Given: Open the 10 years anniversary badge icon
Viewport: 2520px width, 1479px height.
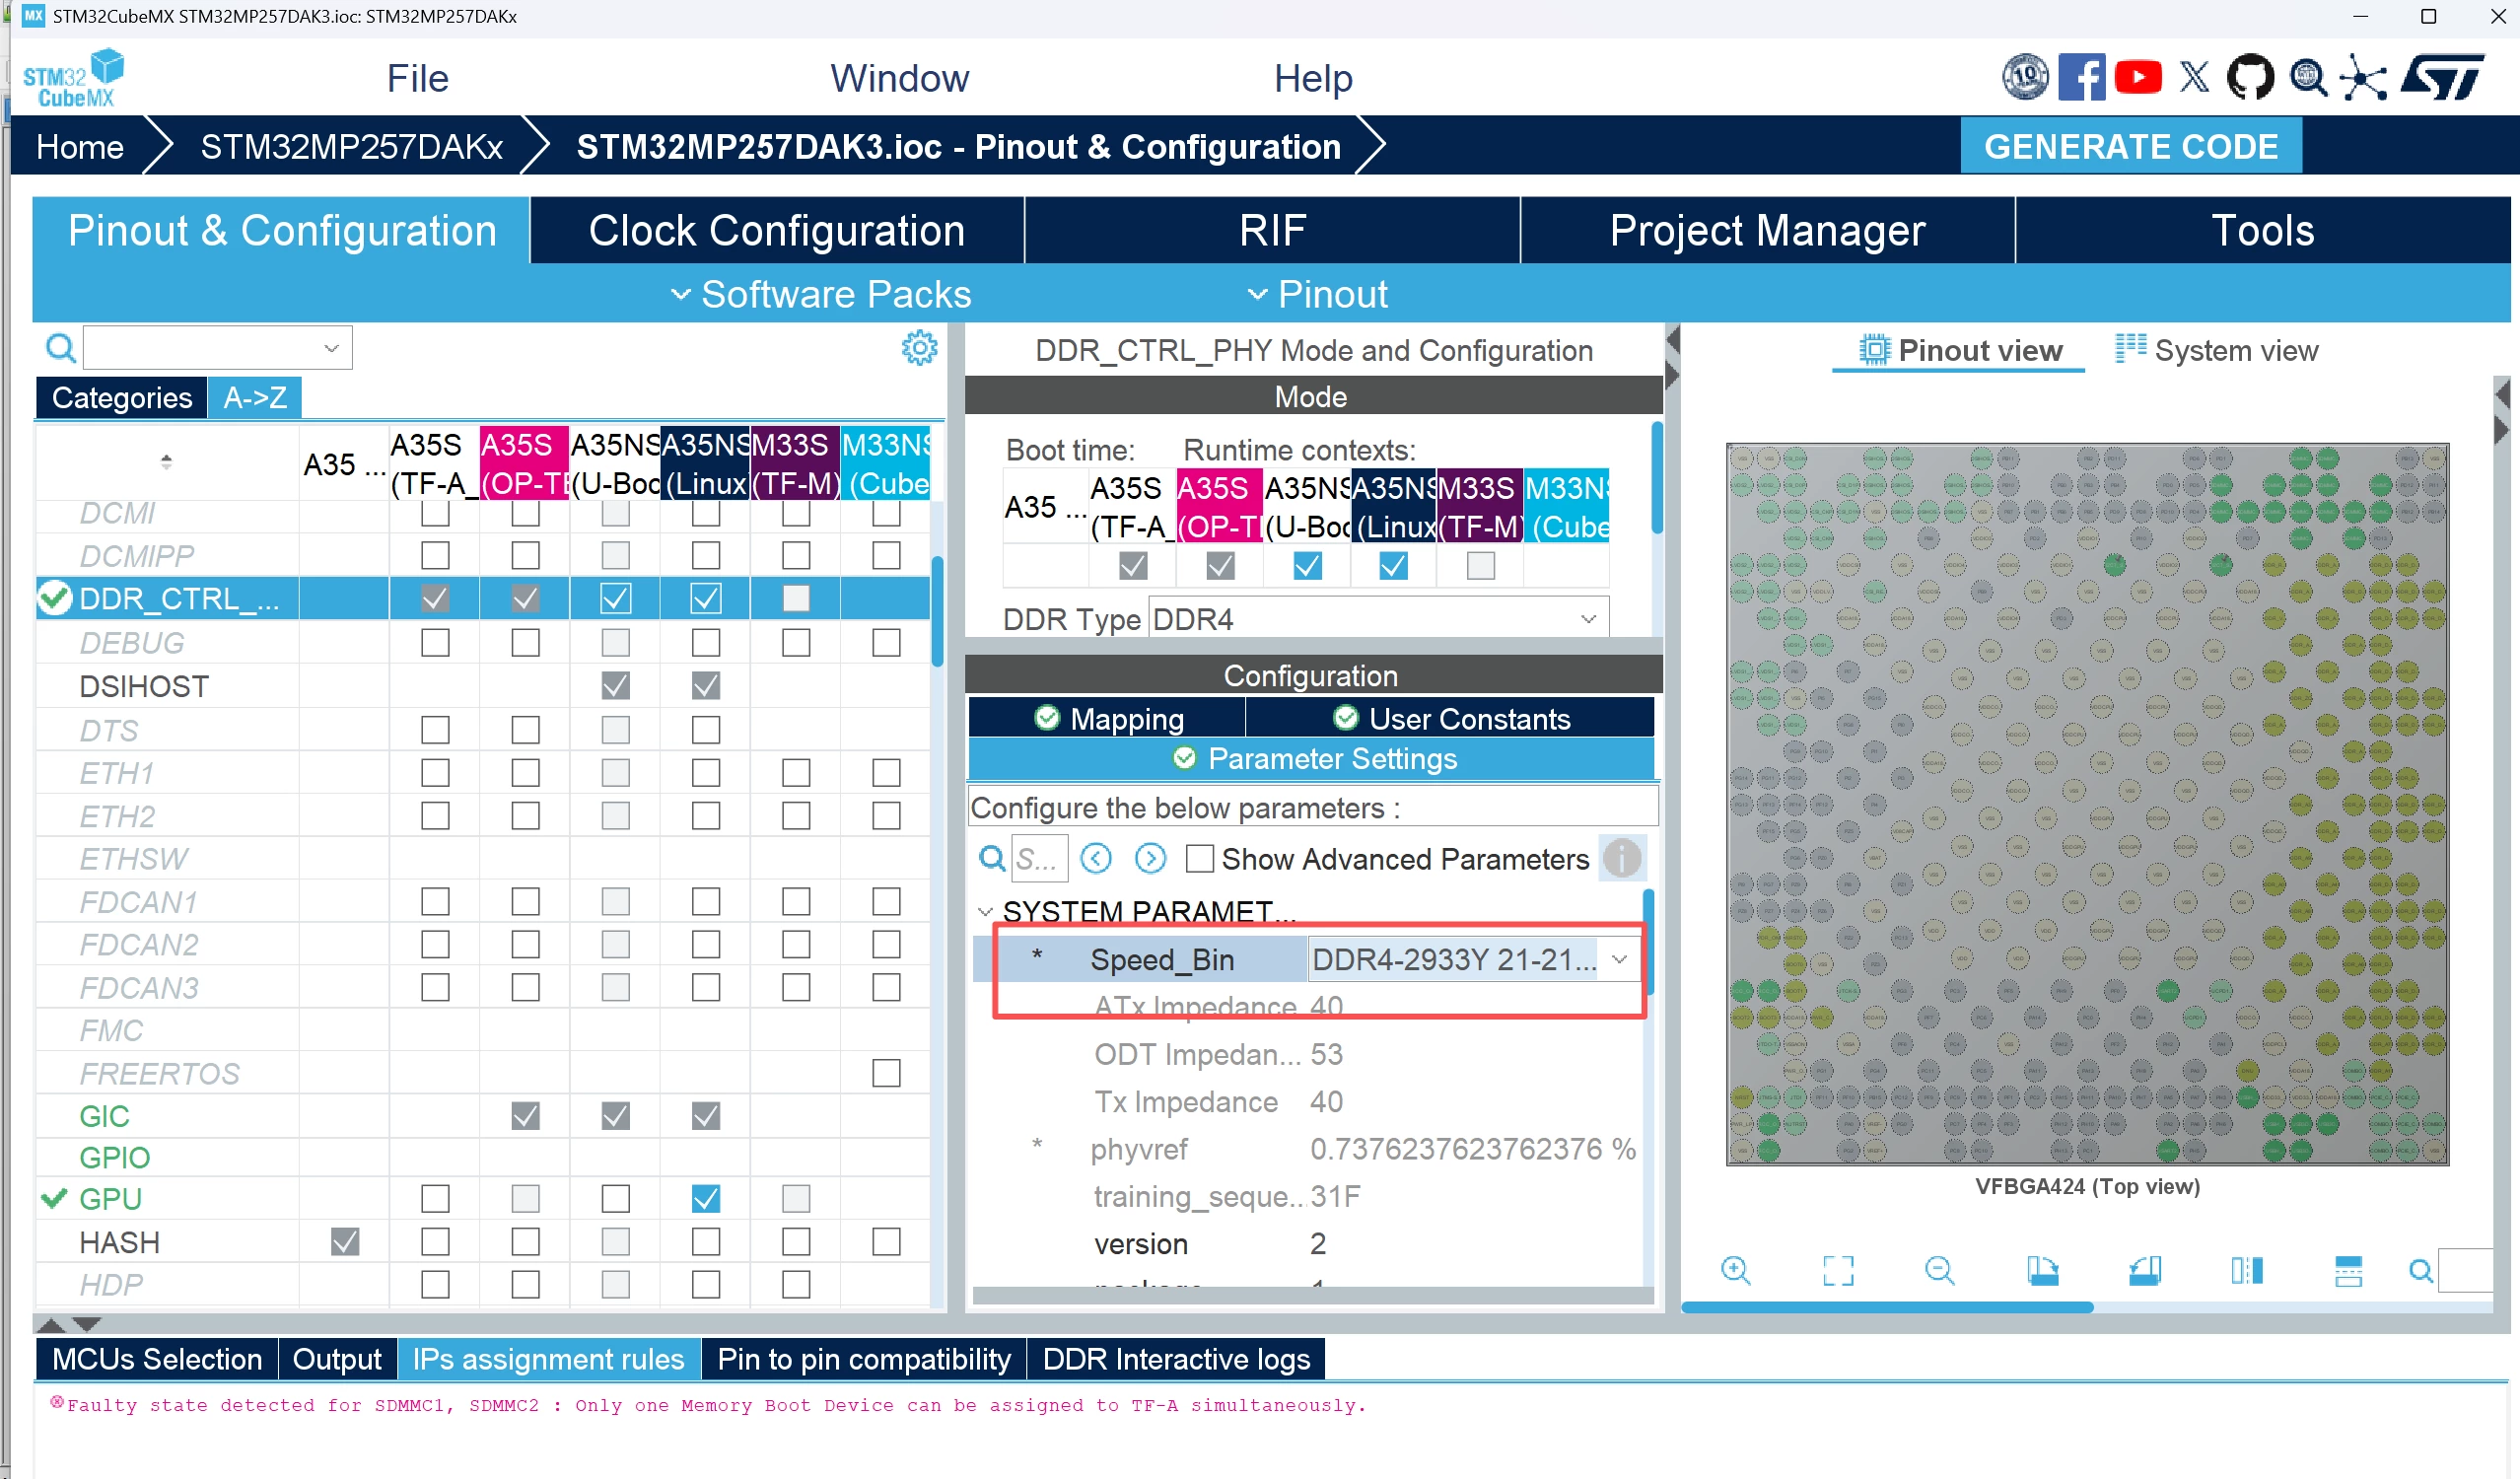Looking at the screenshot, I should pos(2025,77).
